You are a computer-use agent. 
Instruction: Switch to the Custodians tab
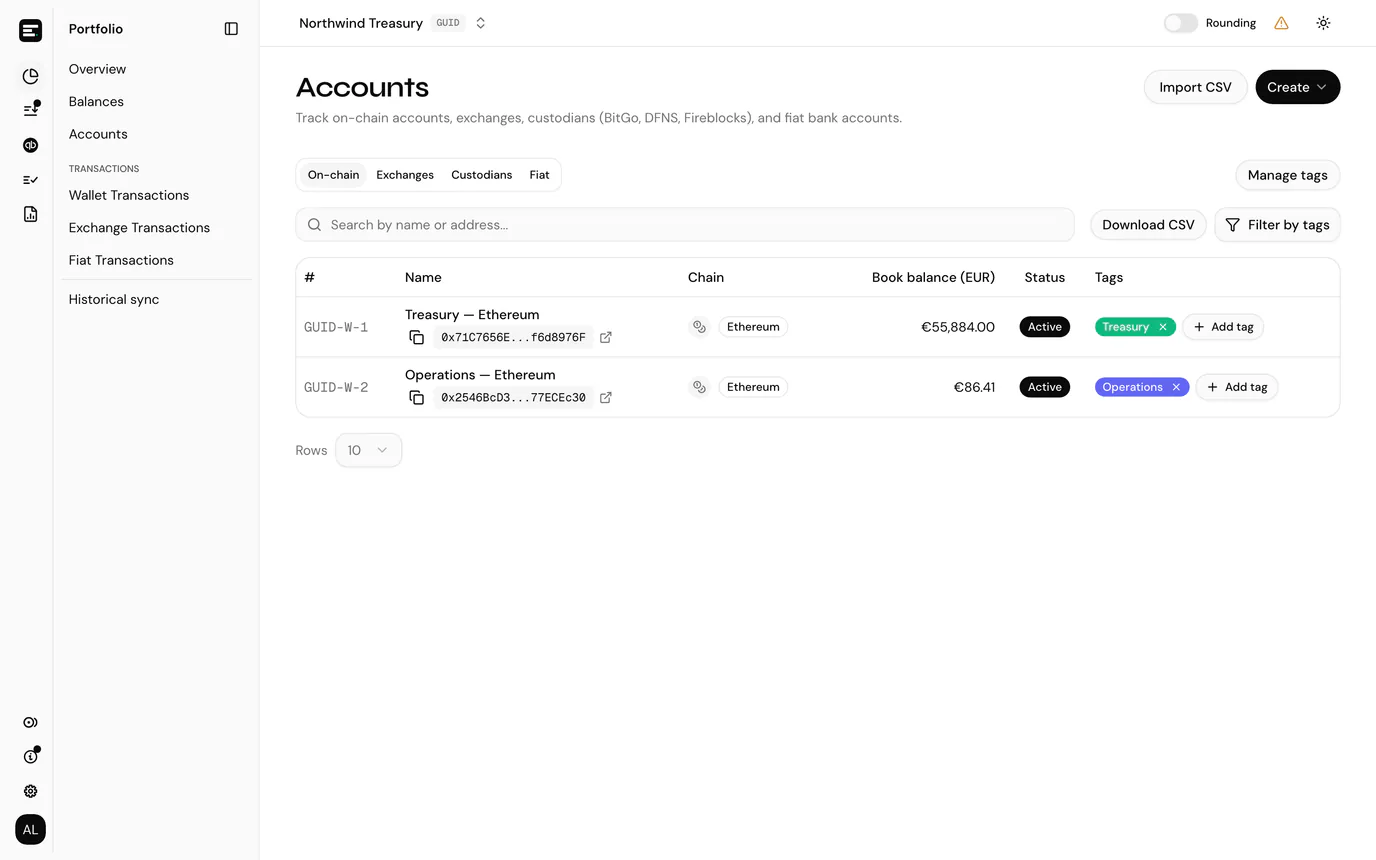(x=481, y=175)
